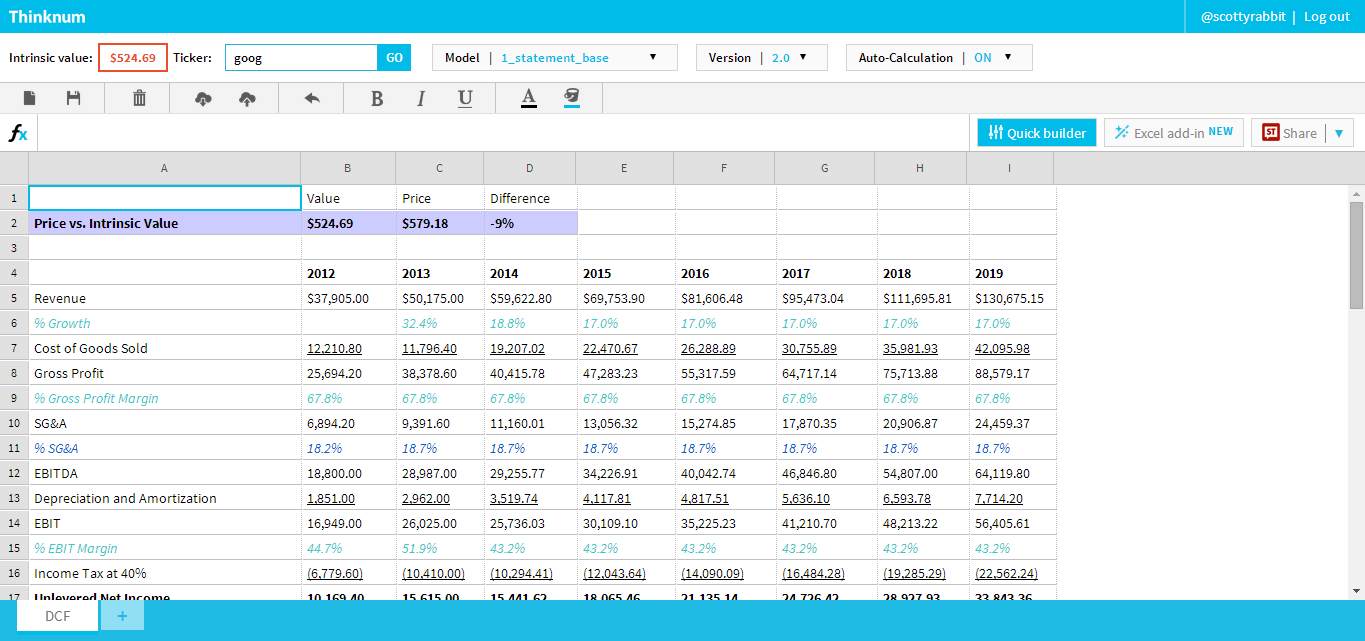Click the Ticker input field

click(301, 58)
